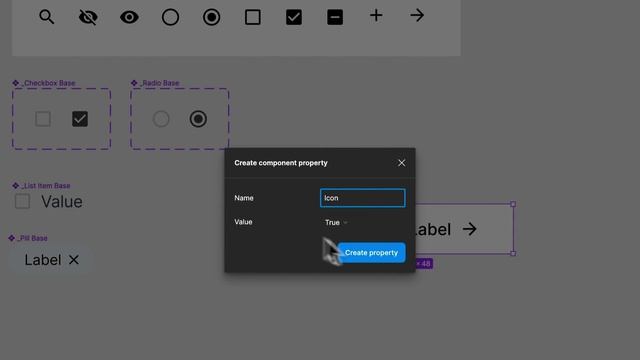640x360 pixels.
Task: Select the indeterminate minus checkbox icon
Action: (x=335, y=17)
